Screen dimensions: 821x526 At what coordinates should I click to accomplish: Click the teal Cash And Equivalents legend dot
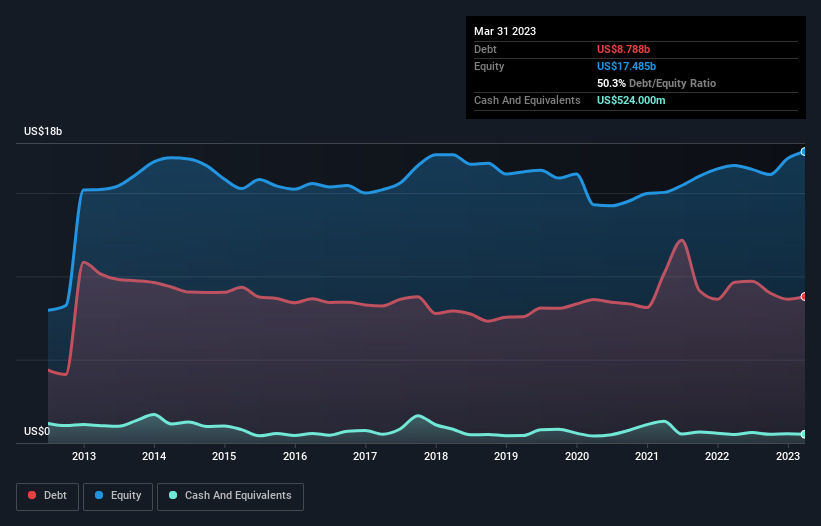pyautogui.click(x=173, y=495)
